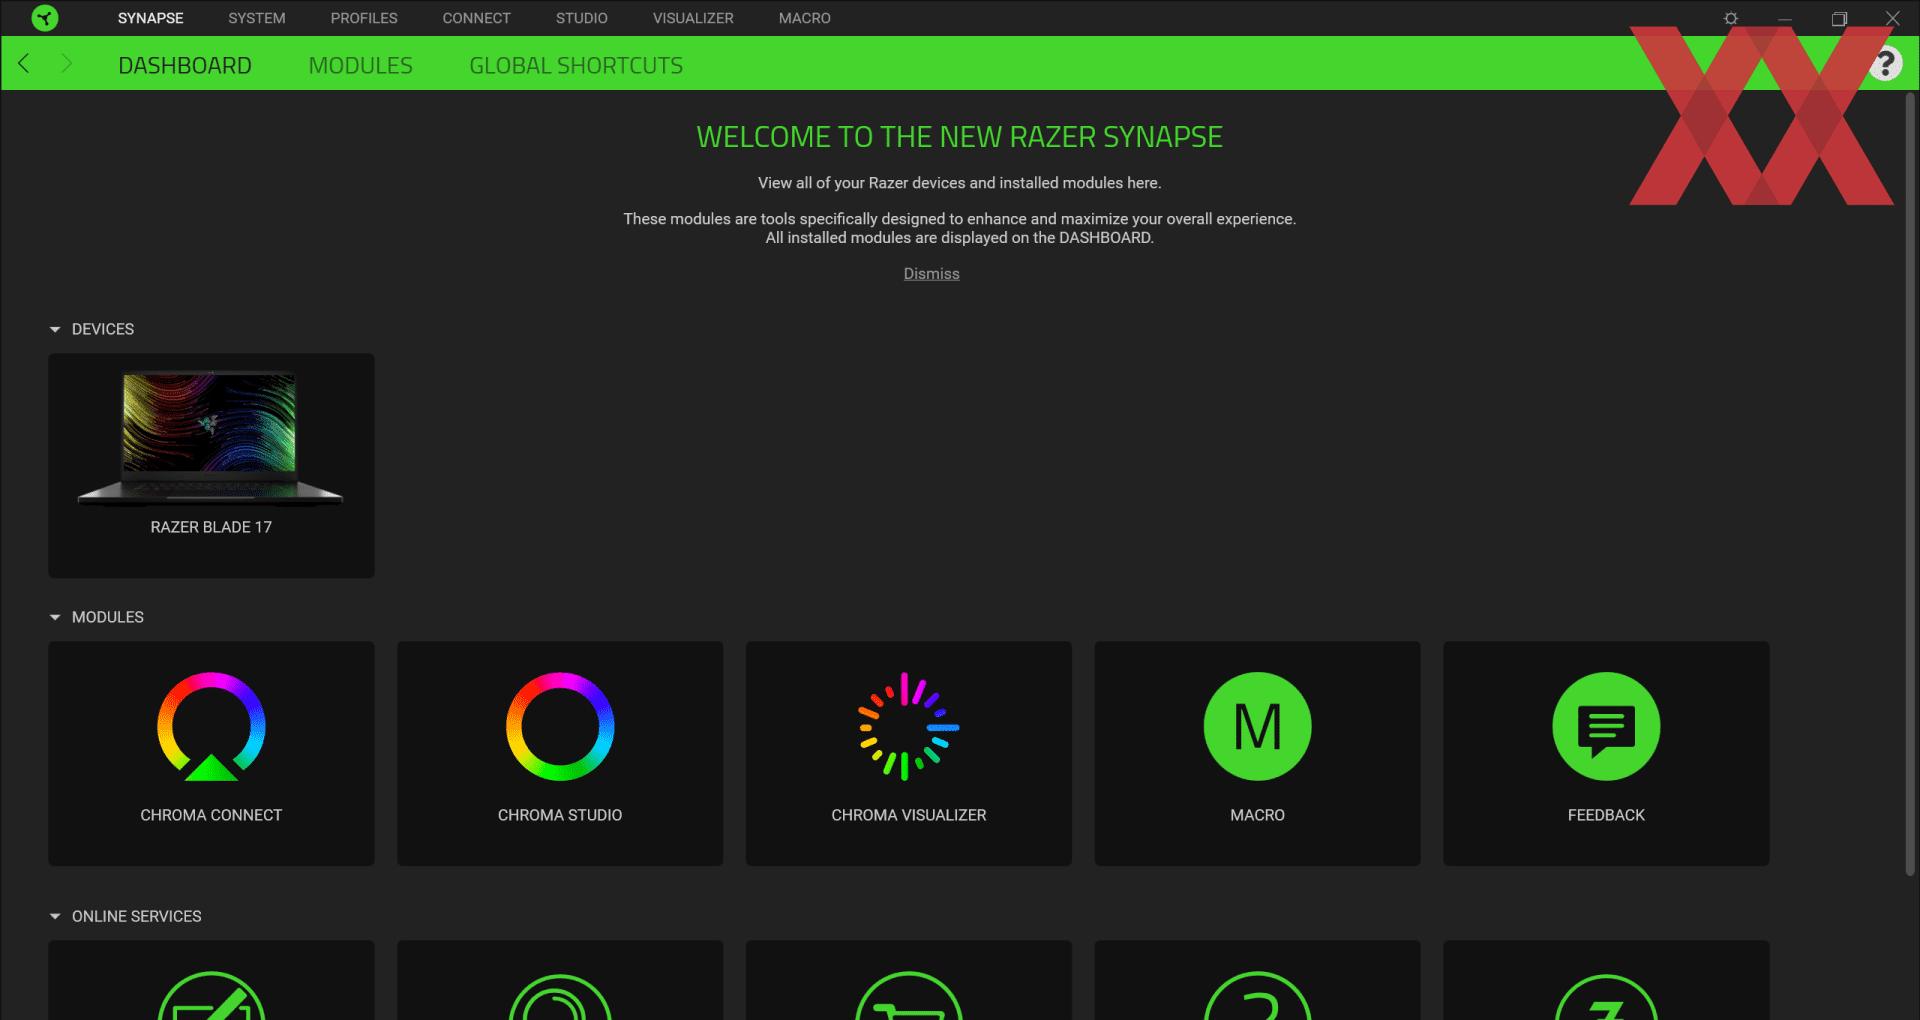1920x1020 pixels.
Task: Select the Razer Blade 17 device
Action: click(x=211, y=465)
